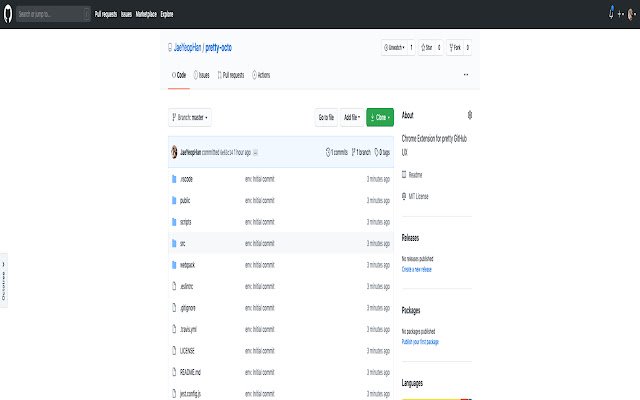Viewport: 640px width, 400px height.
Task: Open the pretty-octo repository name link
Action: coord(218,47)
